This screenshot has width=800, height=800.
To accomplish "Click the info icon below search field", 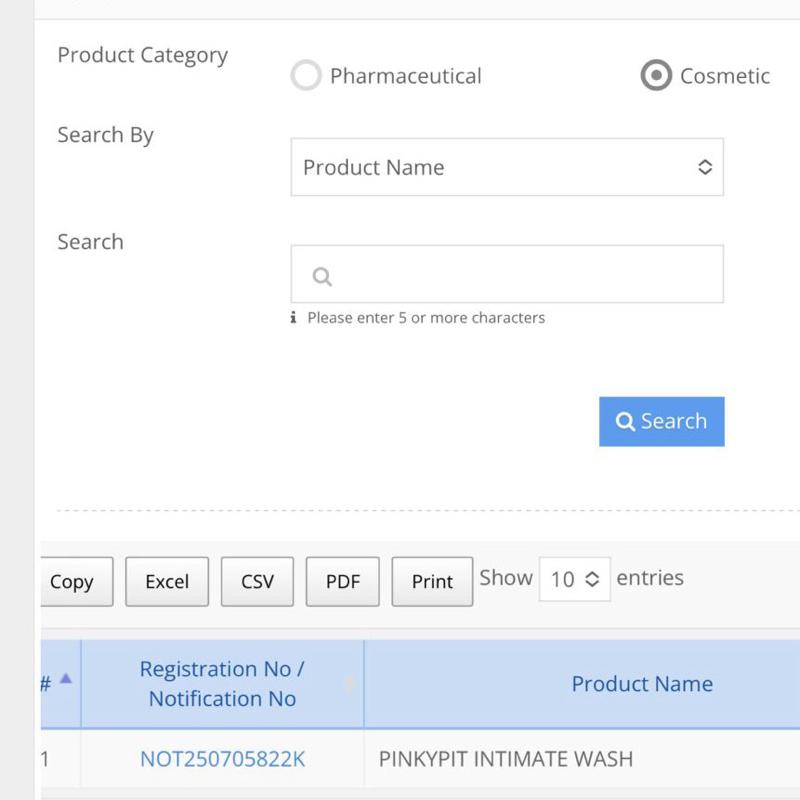I will [x=294, y=318].
